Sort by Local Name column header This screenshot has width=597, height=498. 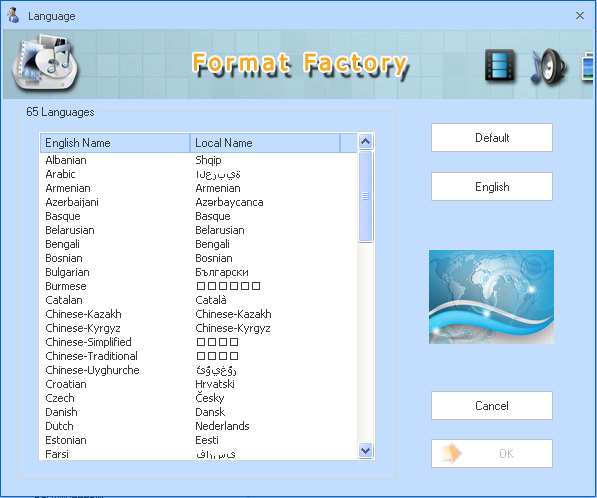pyautogui.click(x=265, y=143)
